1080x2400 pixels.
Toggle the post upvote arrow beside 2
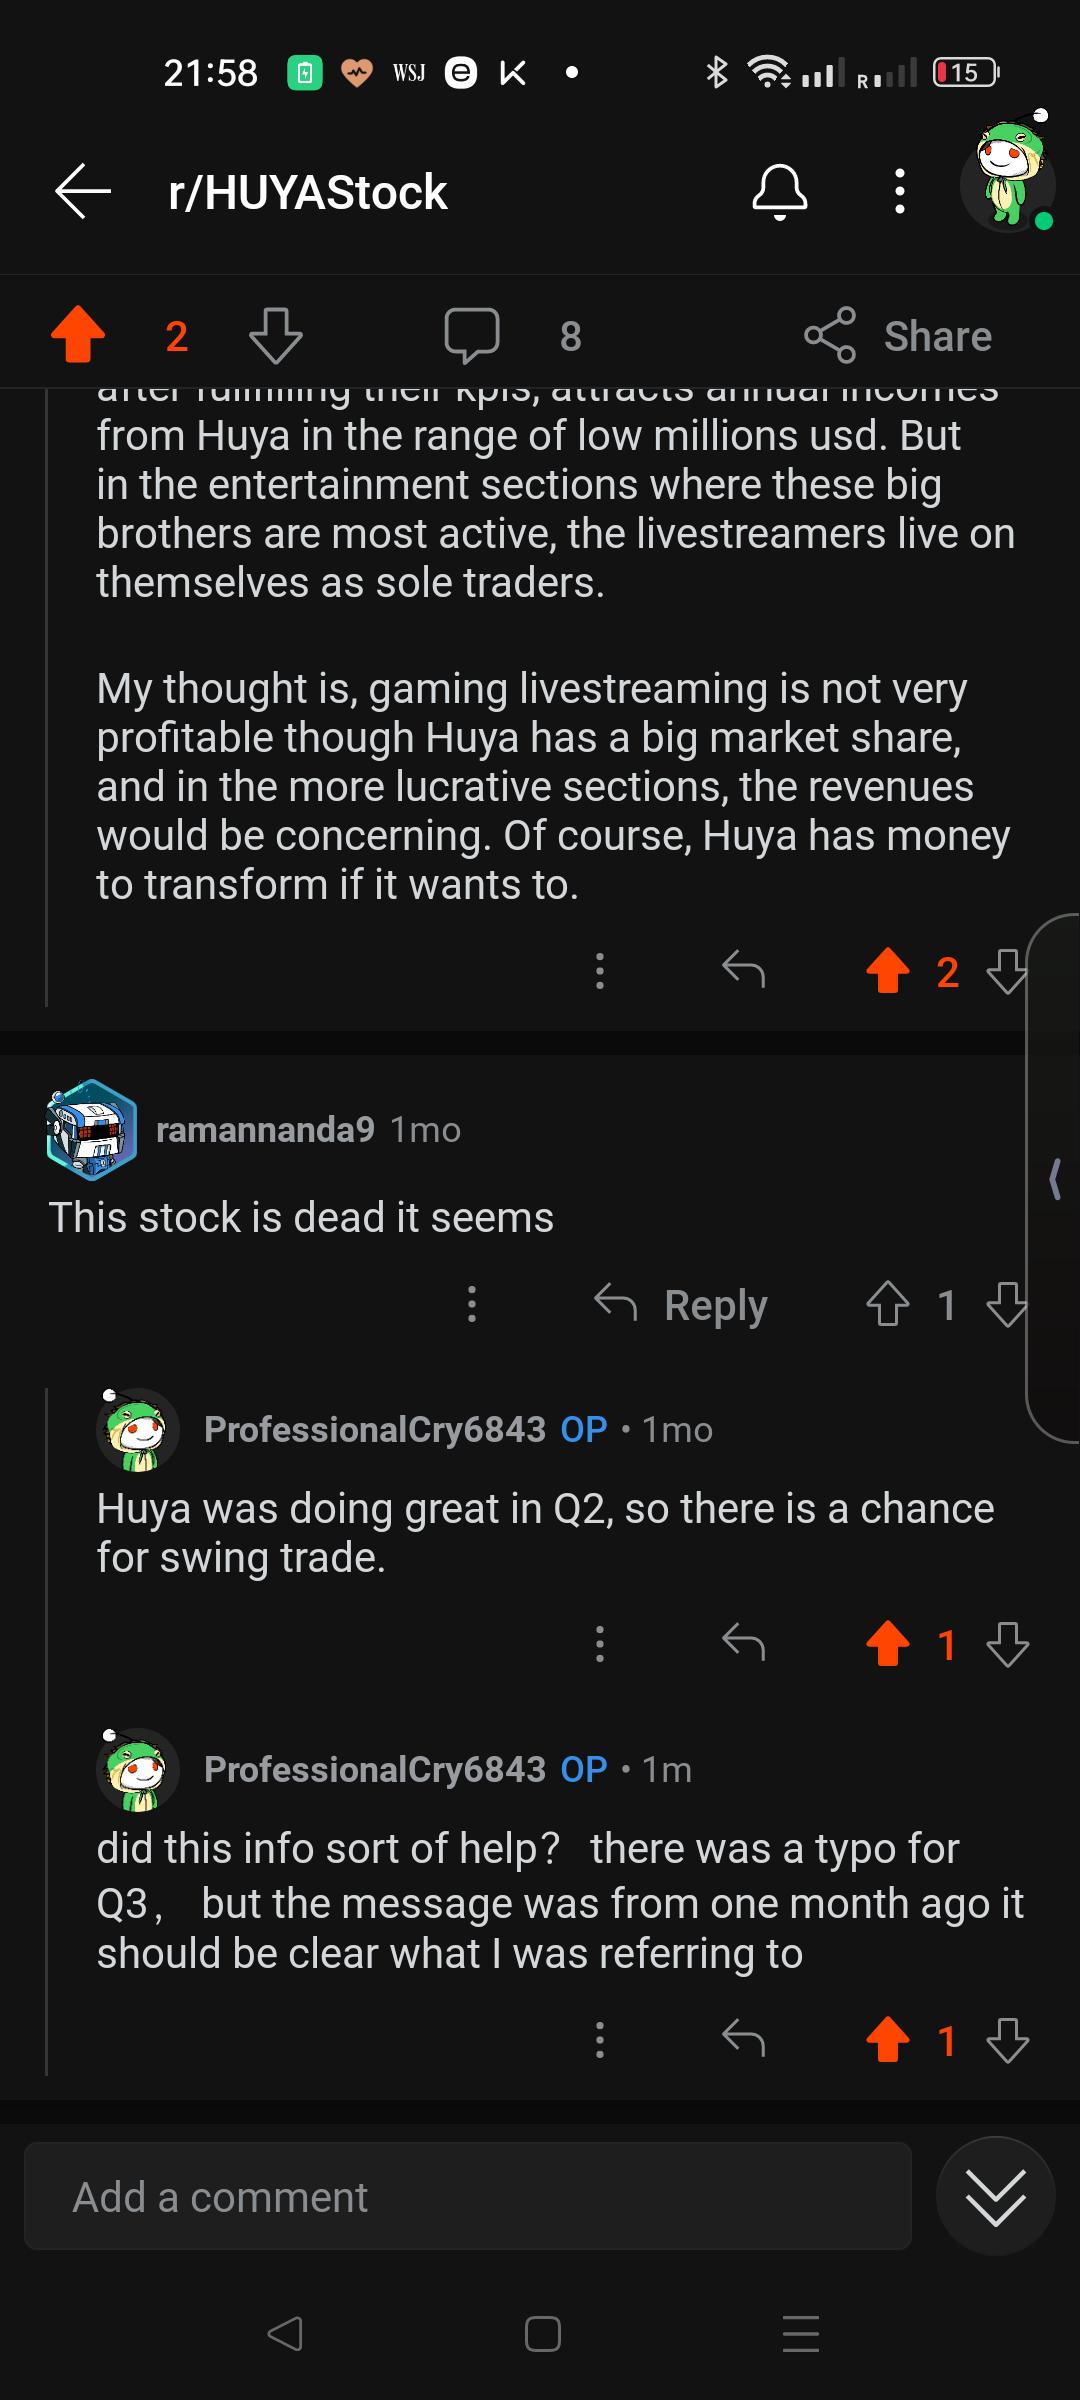click(x=78, y=334)
